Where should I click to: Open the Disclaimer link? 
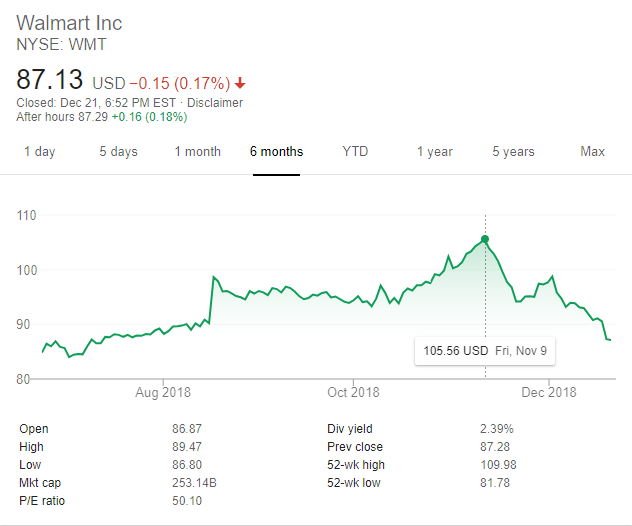215,103
